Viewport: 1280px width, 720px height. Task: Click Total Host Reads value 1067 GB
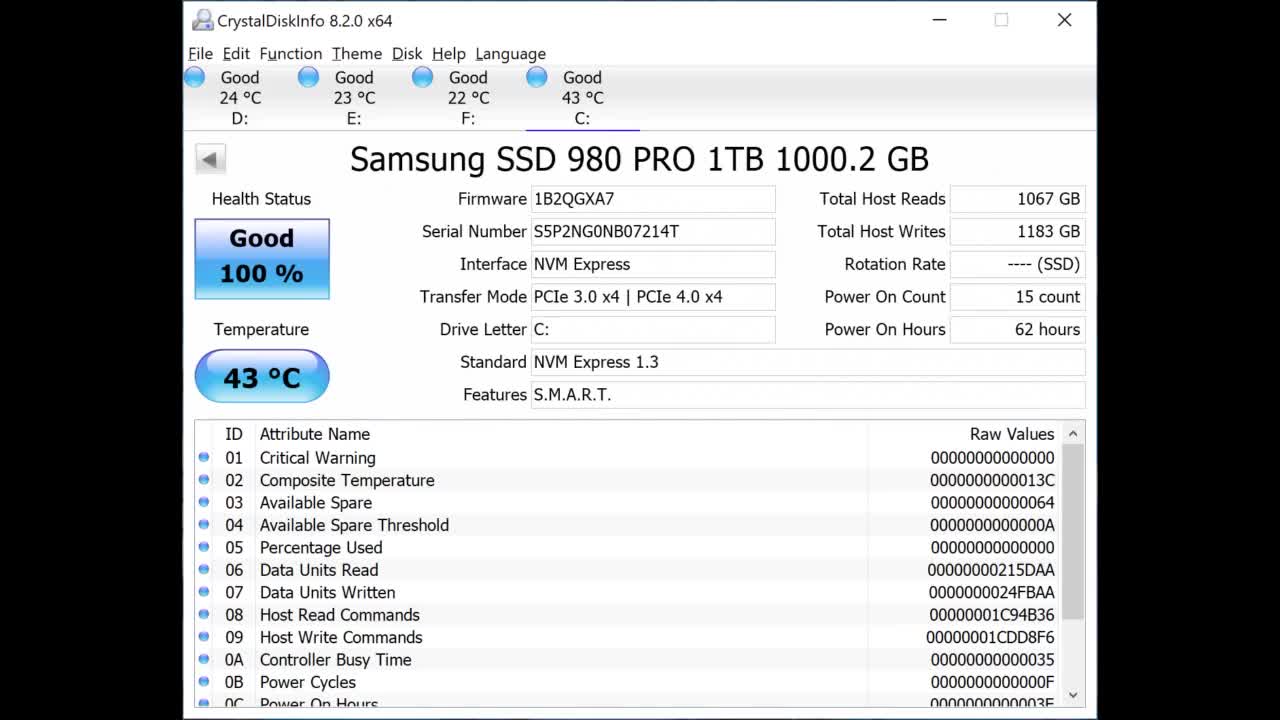tap(1017, 199)
